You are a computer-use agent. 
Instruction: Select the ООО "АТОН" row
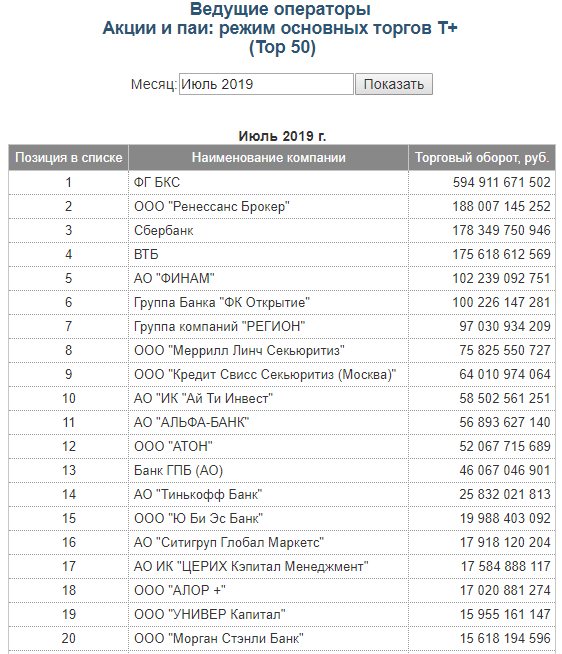pyautogui.click(x=282, y=446)
